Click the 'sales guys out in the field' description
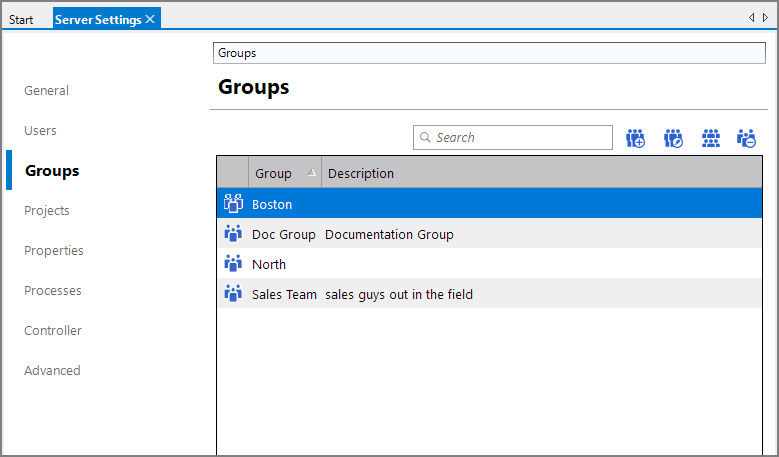Viewport: 779px width, 457px height. tap(399, 295)
